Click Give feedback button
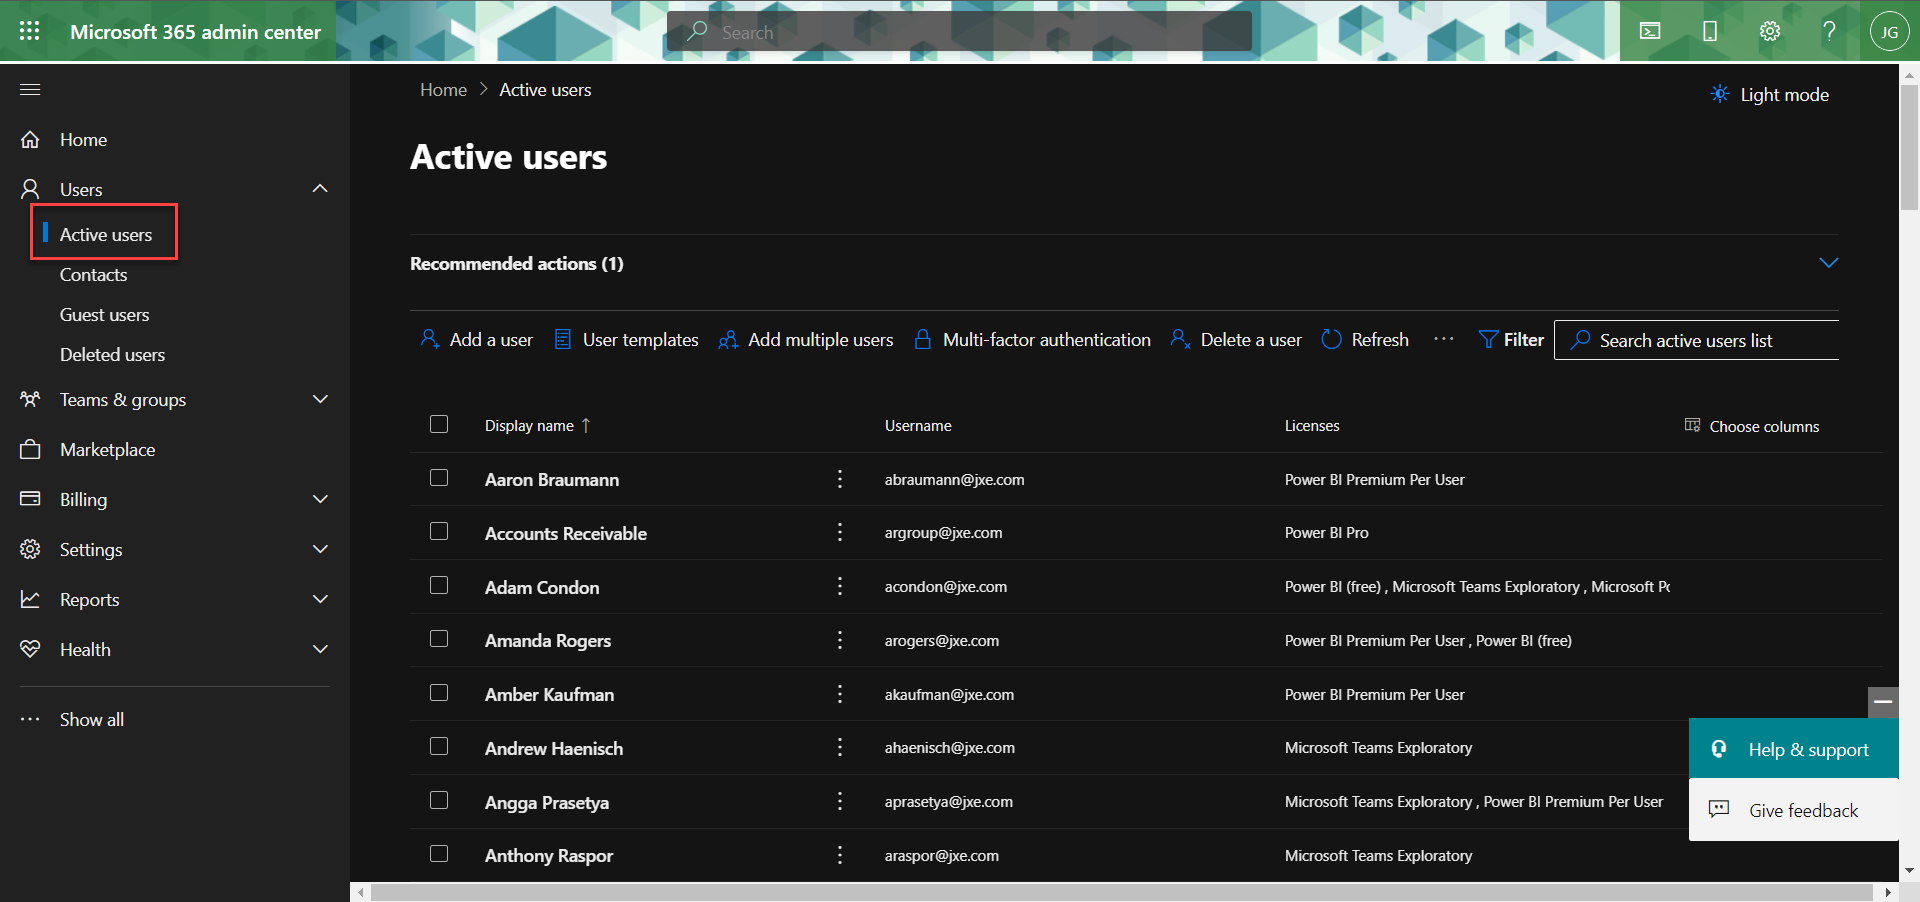Image resolution: width=1920 pixels, height=902 pixels. (x=1794, y=810)
